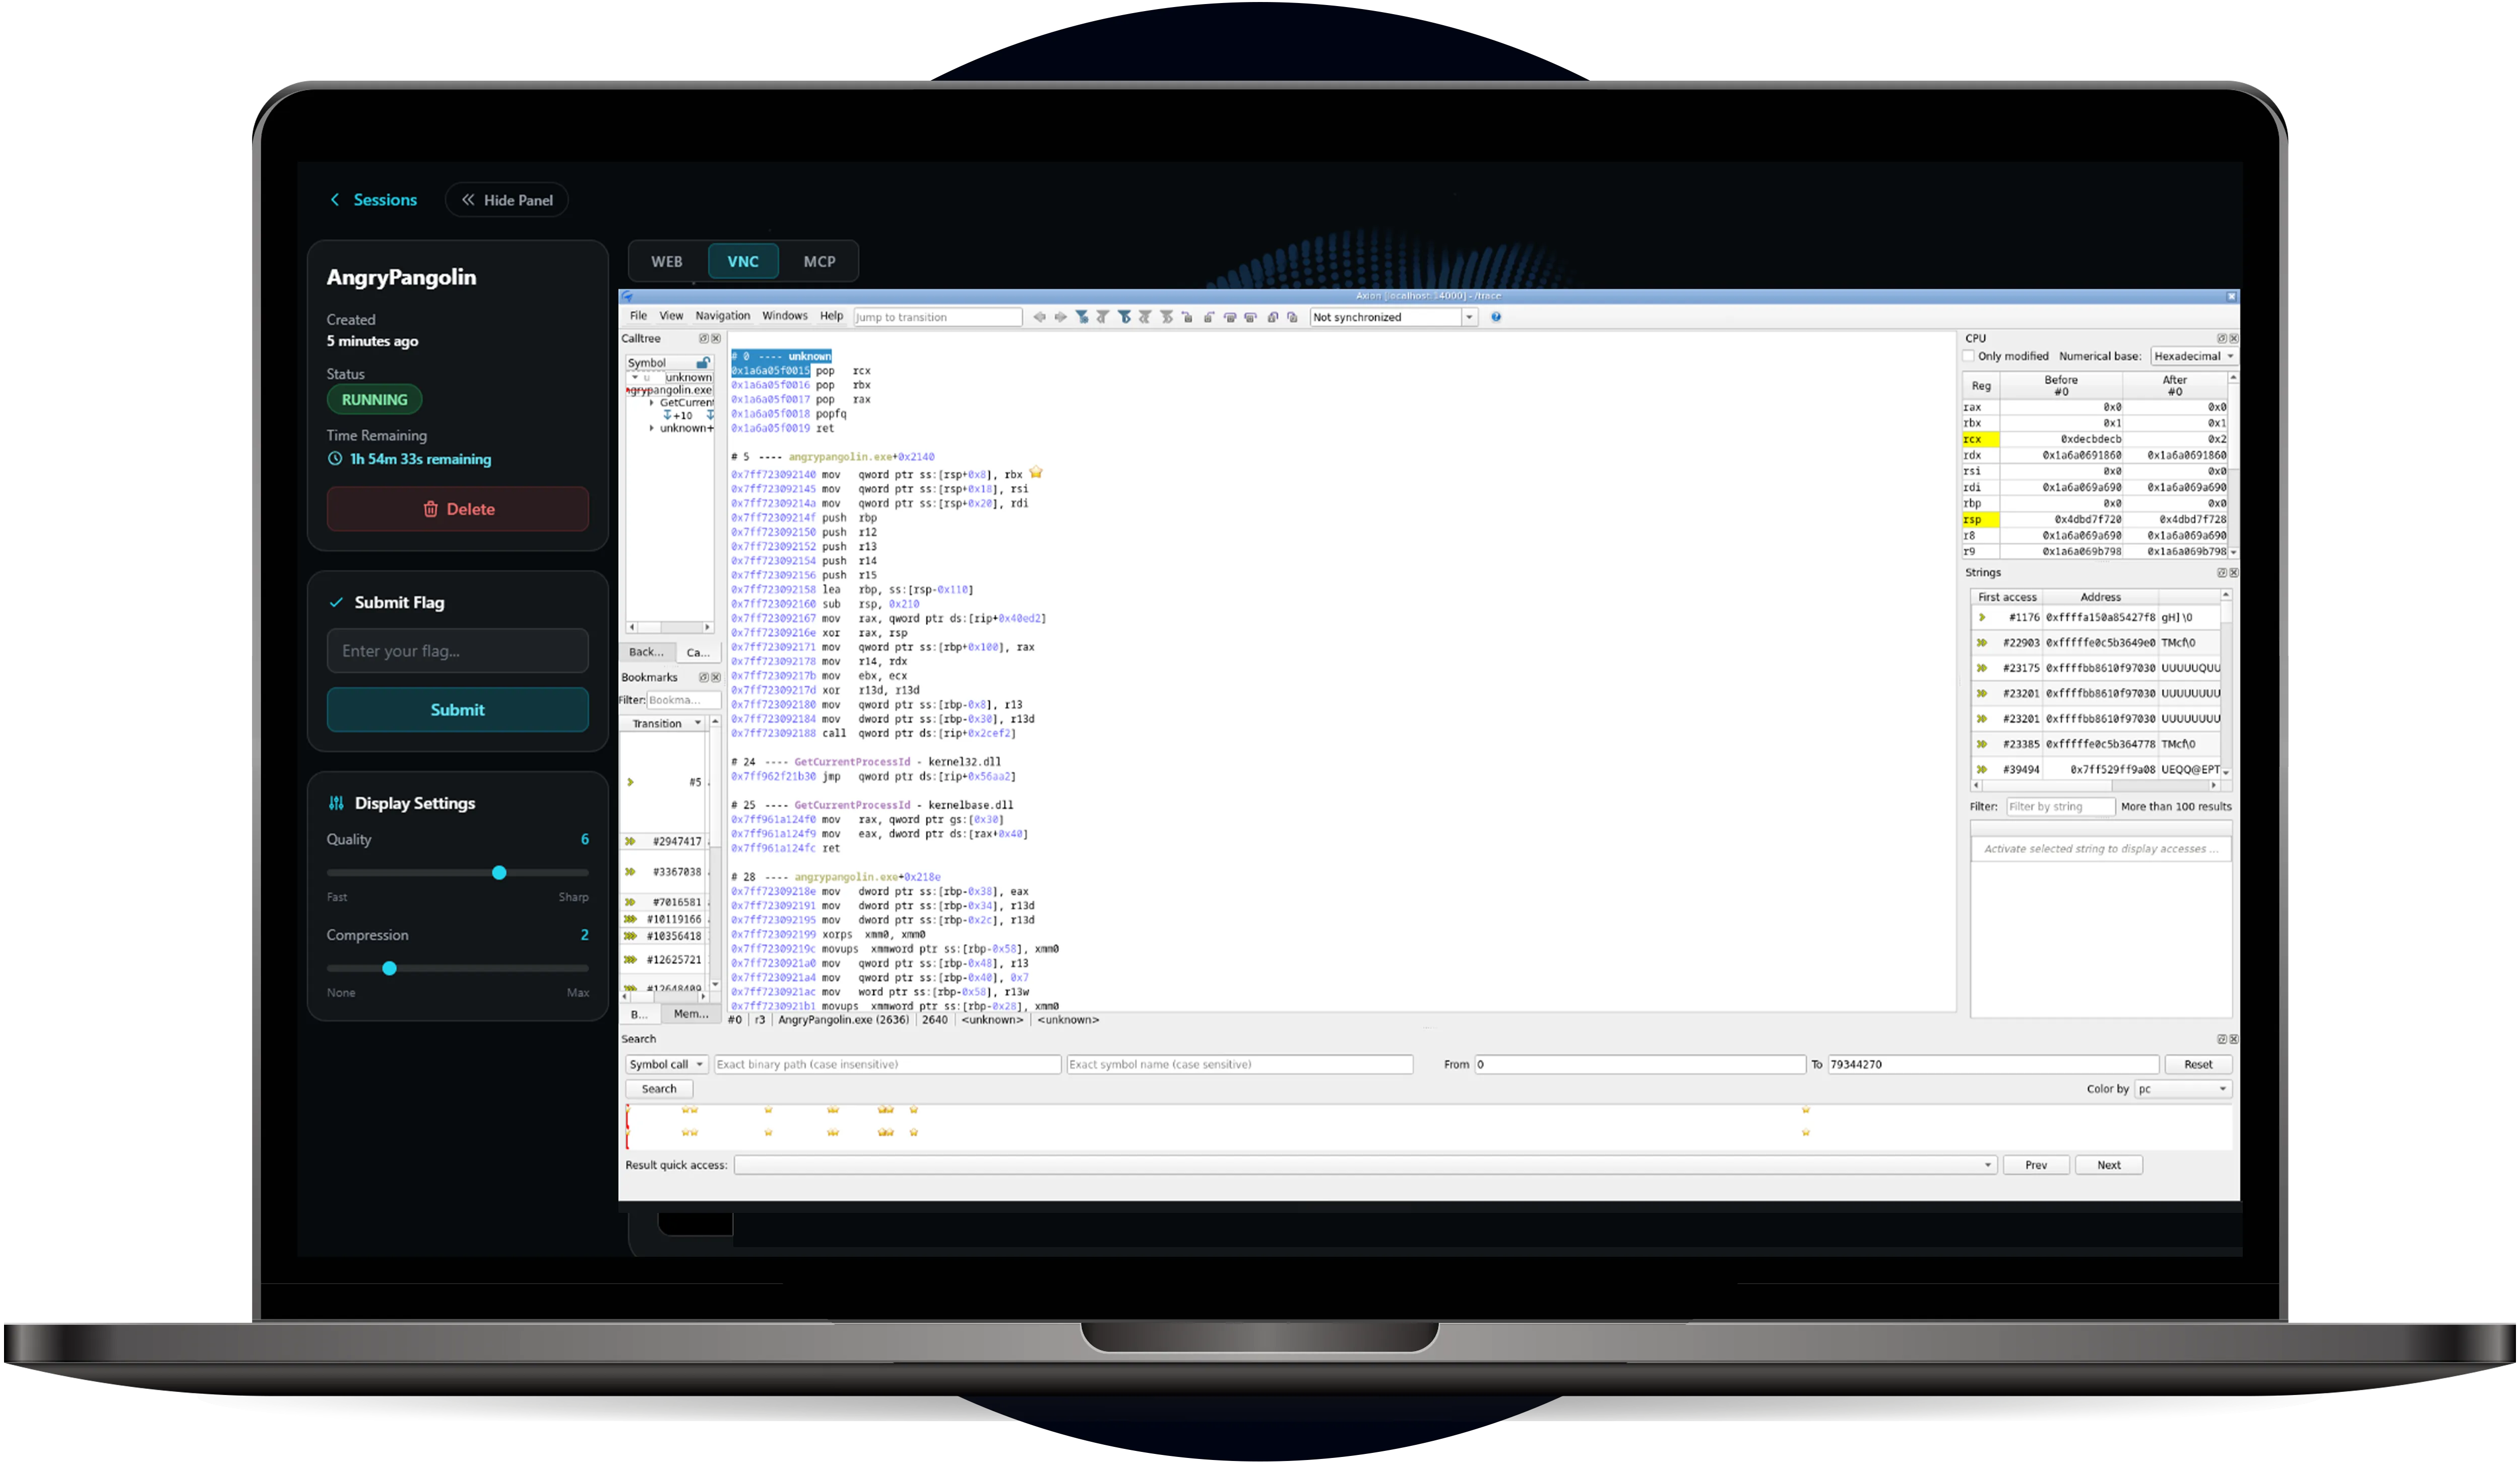The height and width of the screenshot is (1464, 2520).
Task: Click the arrow icon for bookmark #5
Action: (630, 782)
